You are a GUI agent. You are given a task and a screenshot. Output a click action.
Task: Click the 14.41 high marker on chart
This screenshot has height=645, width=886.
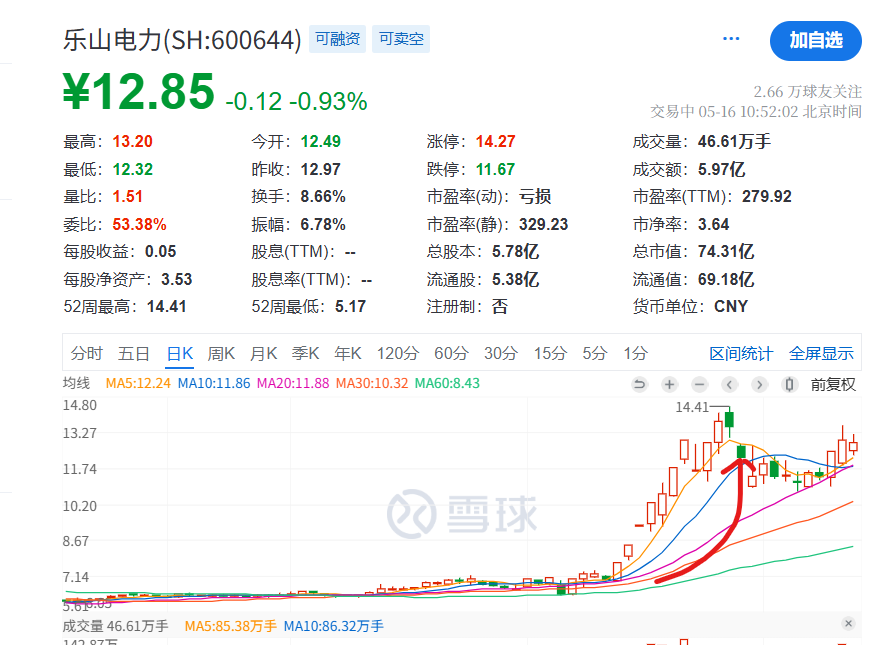click(692, 407)
